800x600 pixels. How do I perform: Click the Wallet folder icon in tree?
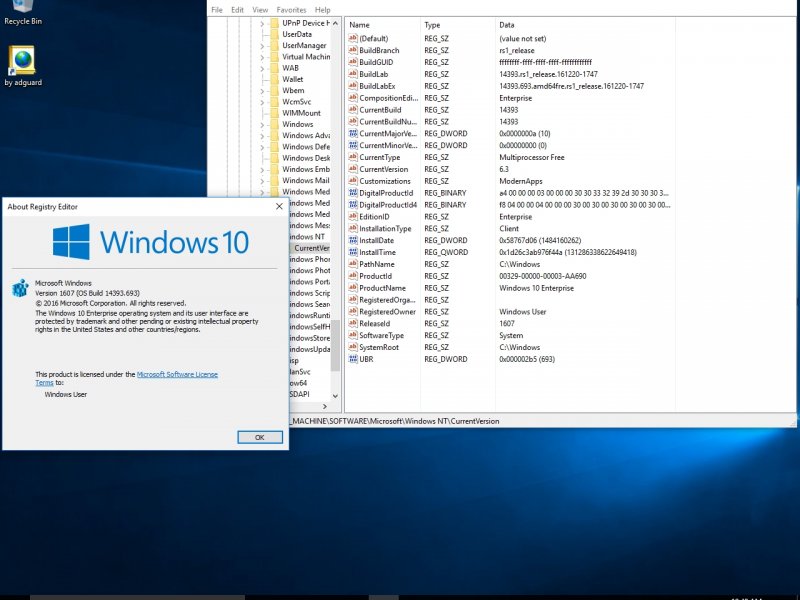point(274,79)
